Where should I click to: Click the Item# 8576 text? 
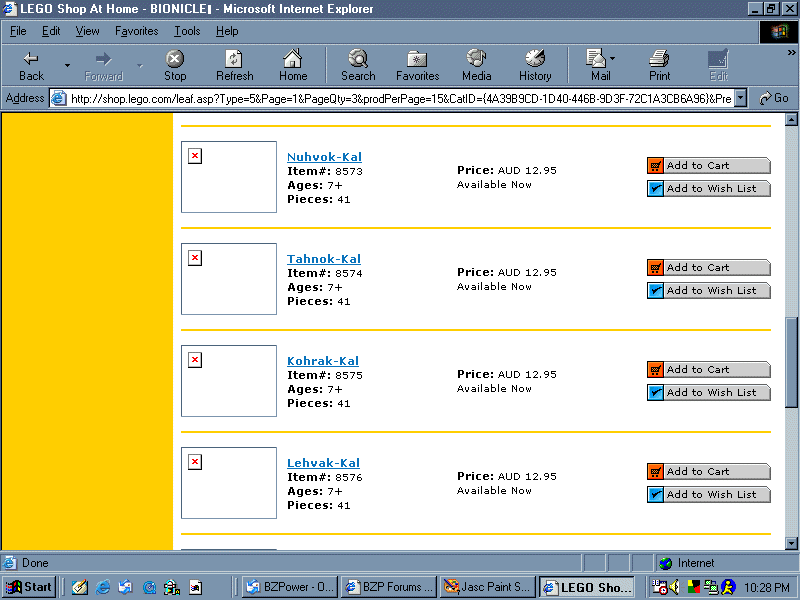pos(325,477)
